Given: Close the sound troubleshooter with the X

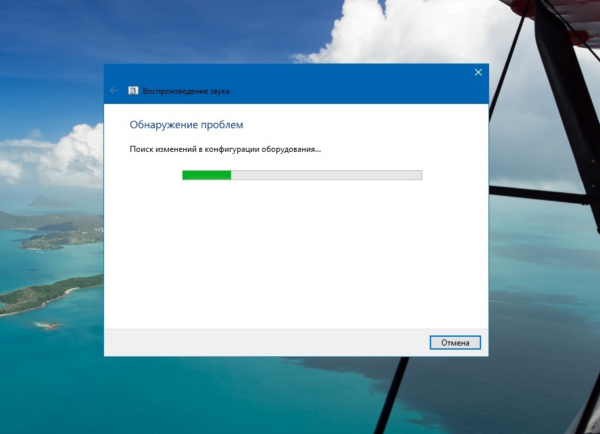Looking at the screenshot, I should (478, 73).
